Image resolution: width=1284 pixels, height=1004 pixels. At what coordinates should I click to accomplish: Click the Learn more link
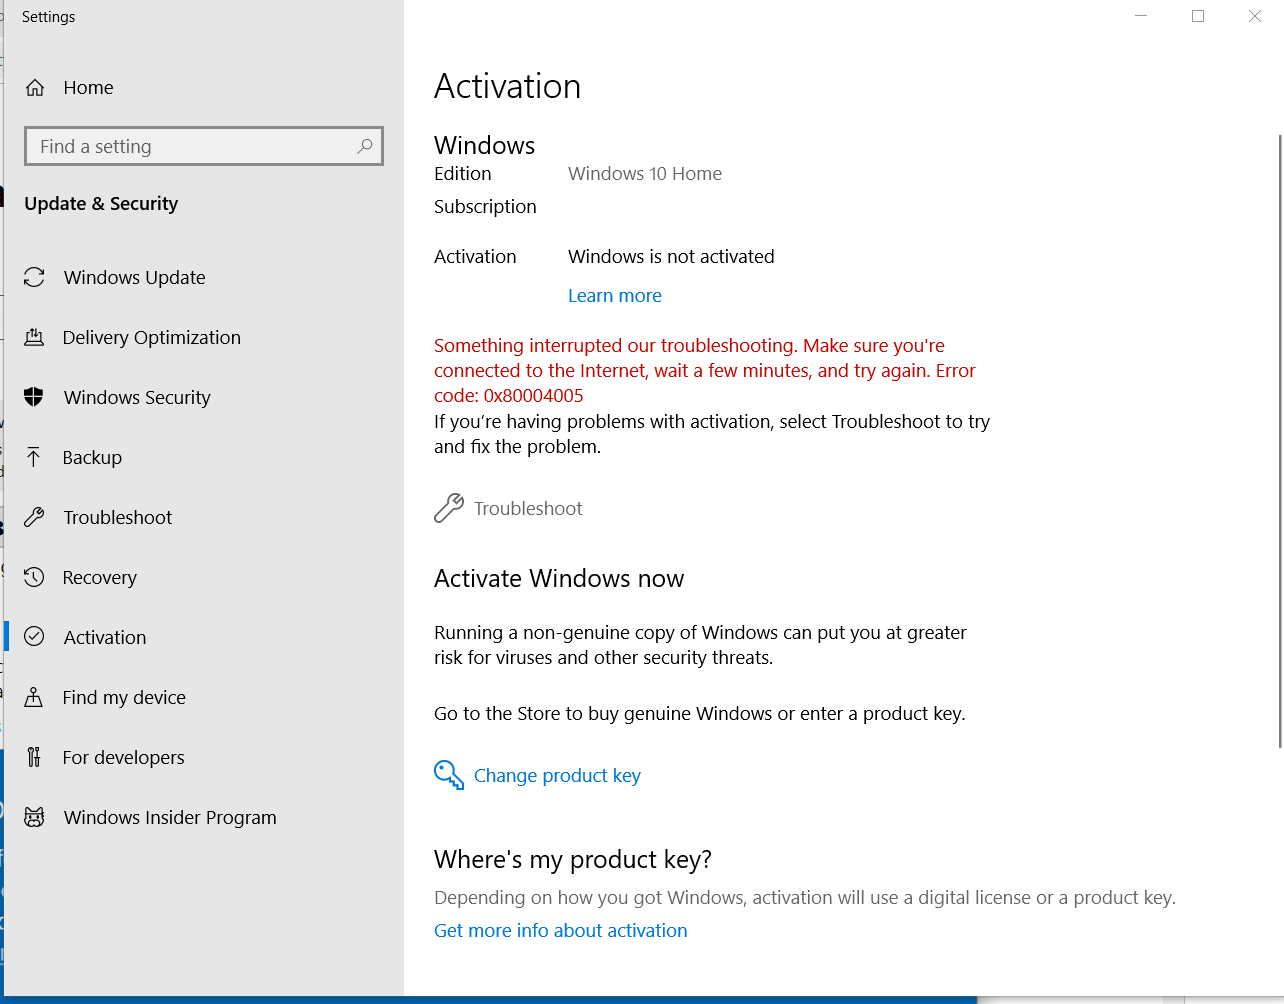pyautogui.click(x=615, y=295)
